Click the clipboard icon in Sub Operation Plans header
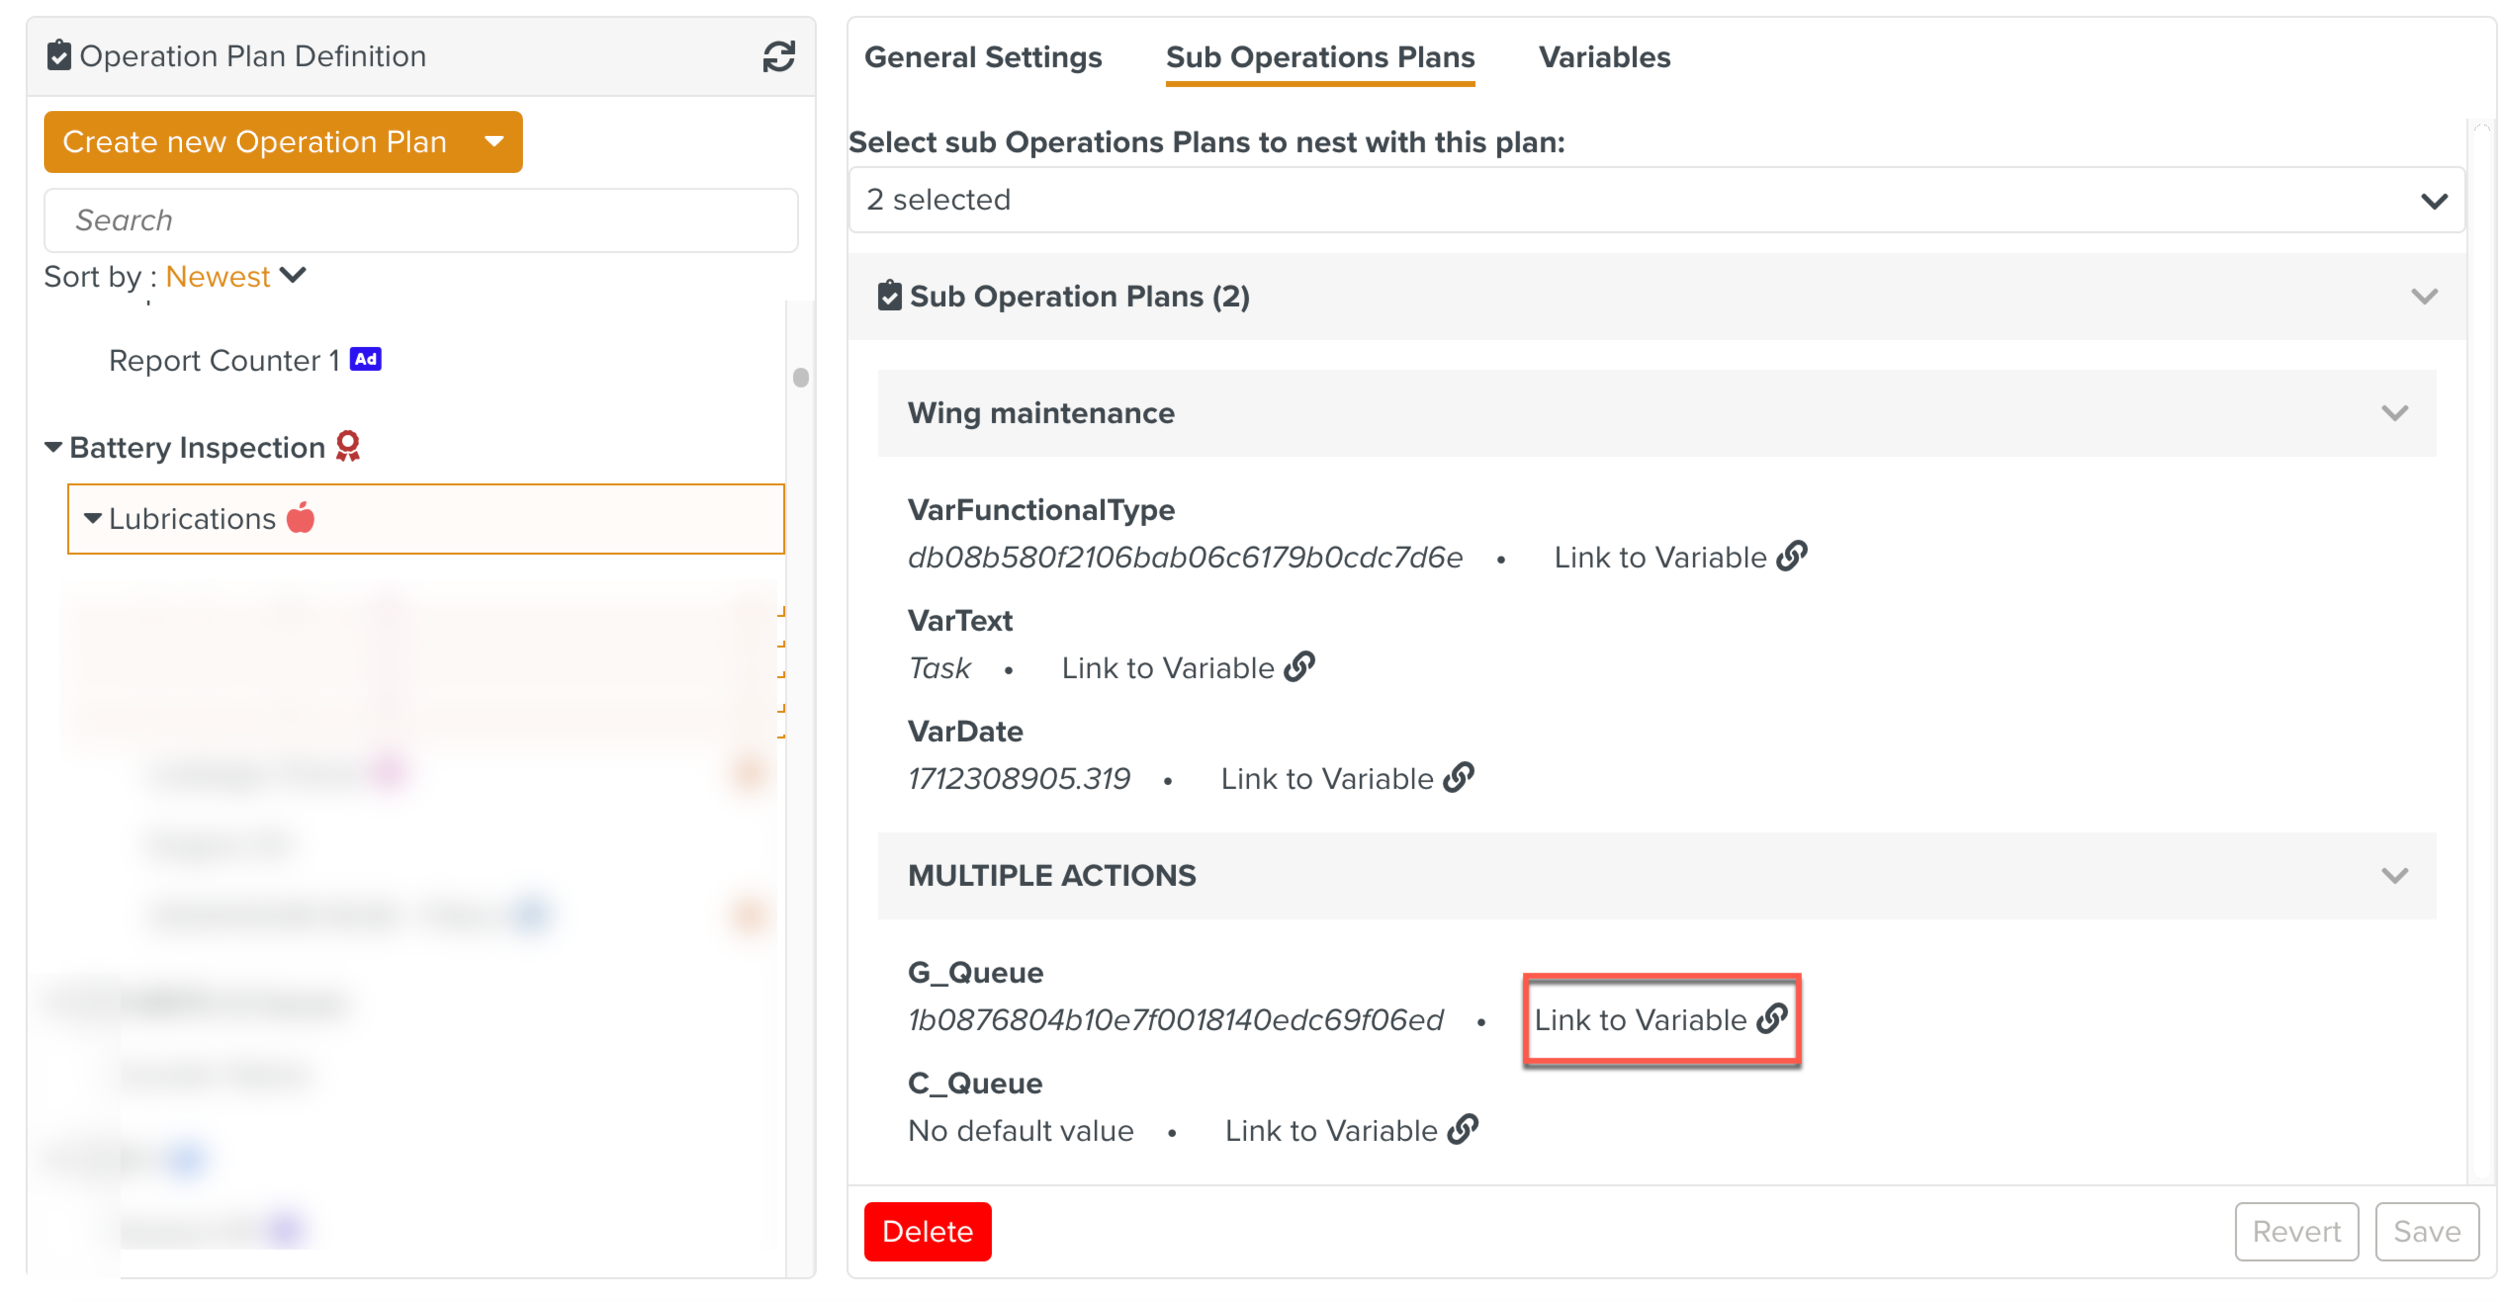2500x1301 pixels. tap(889, 296)
